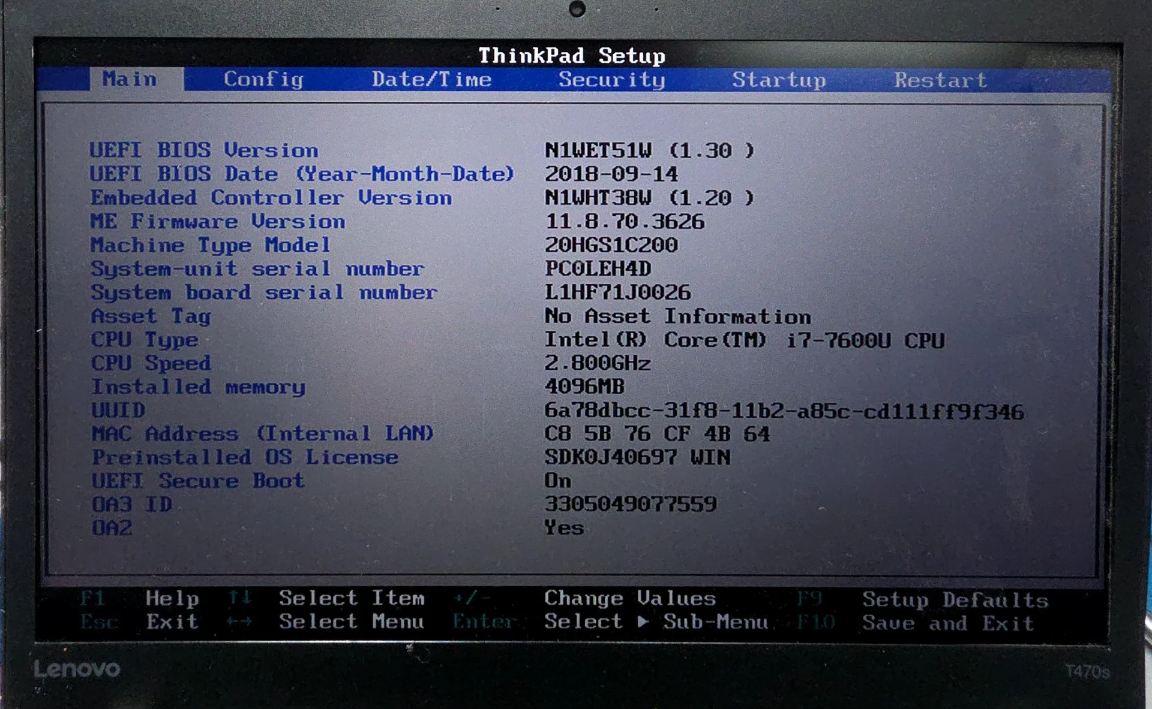The image size is (1152, 709).
Task: Select the 4096MB memory value
Action: coord(585,386)
